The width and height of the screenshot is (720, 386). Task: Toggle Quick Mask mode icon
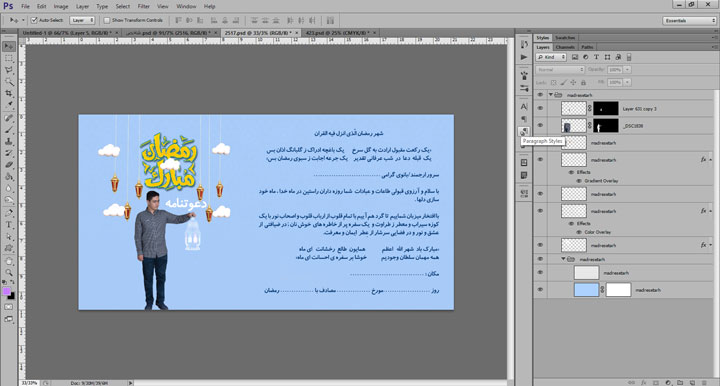(9, 307)
